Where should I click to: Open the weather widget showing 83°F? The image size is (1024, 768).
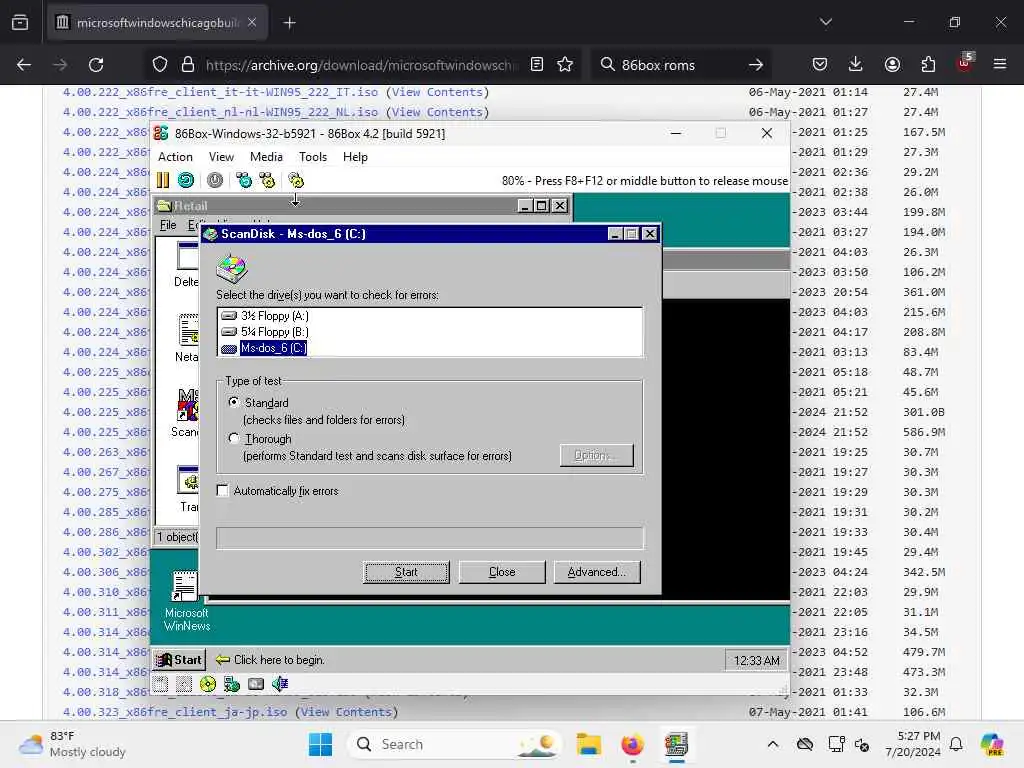tap(73, 744)
